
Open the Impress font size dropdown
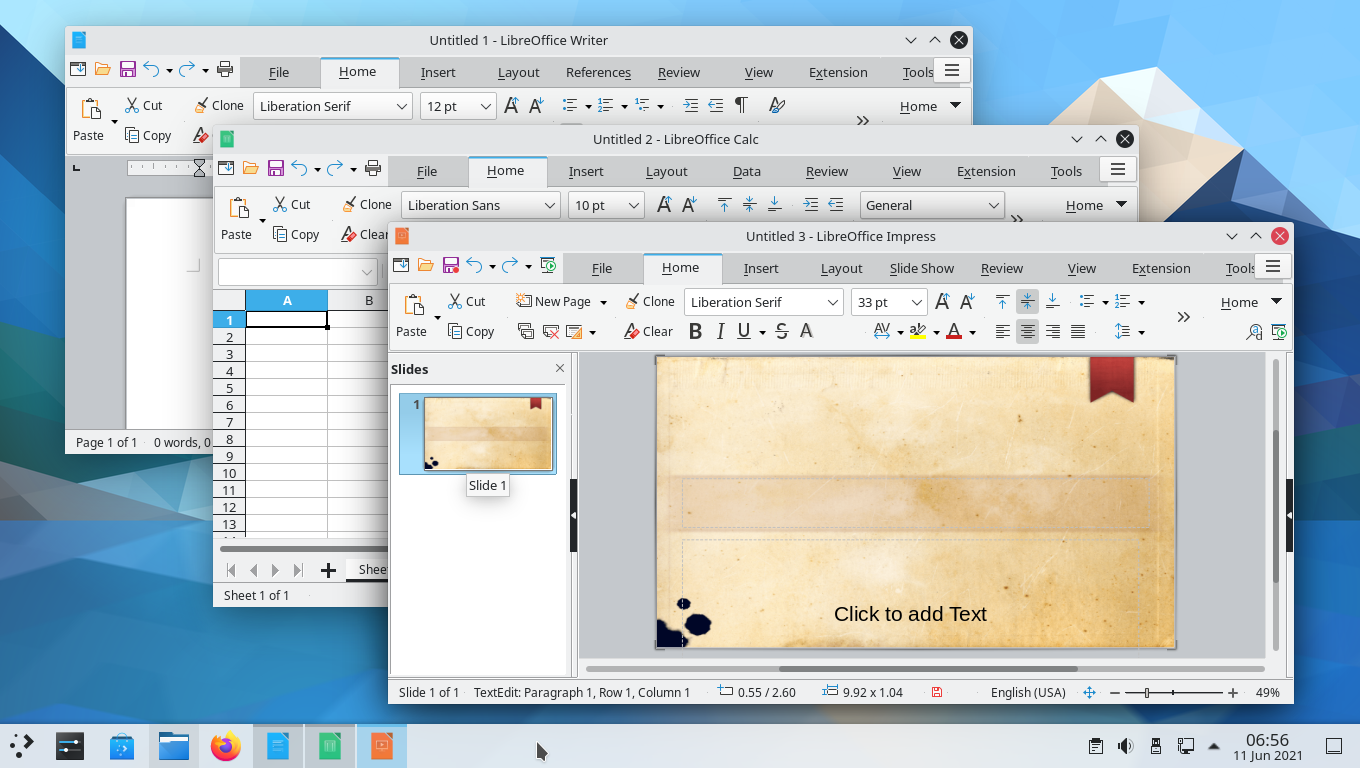(916, 302)
